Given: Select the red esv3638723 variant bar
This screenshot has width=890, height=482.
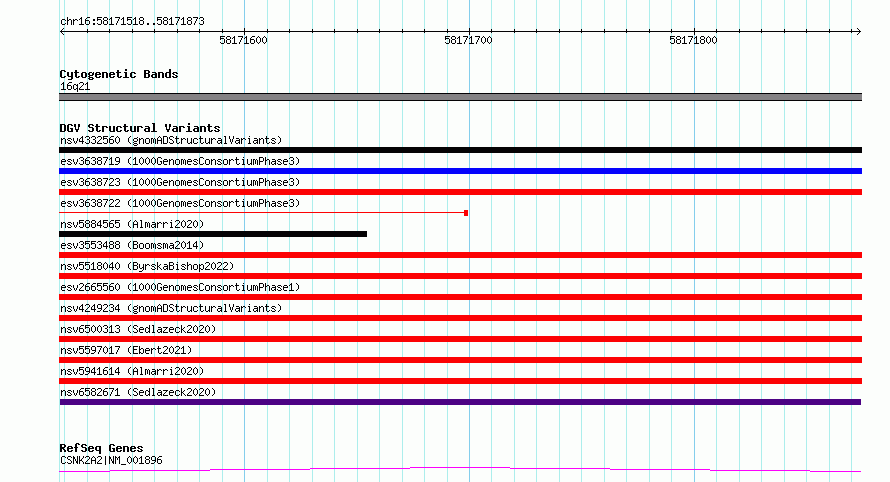Looking at the screenshot, I should [x=460, y=192].
